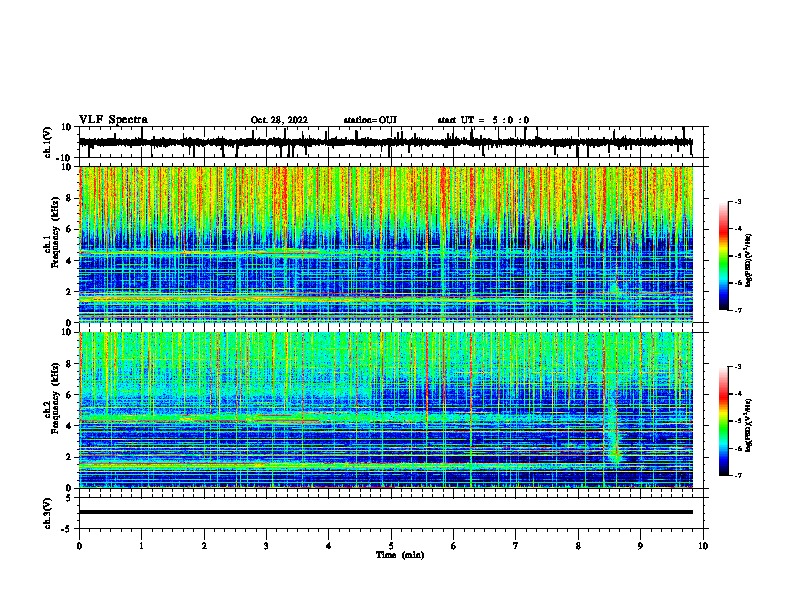Image resolution: width=792 pixels, height=612 pixels.
Task: Click the ch.2 color scale bar
Action: pyautogui.click(x=724, y=421)
